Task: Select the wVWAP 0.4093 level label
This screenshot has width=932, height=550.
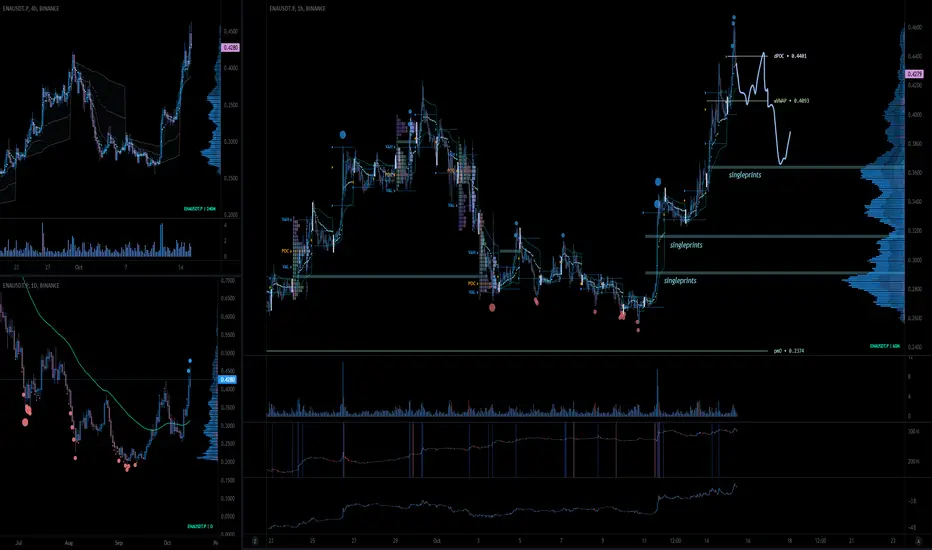Action: tap(791, 100)
